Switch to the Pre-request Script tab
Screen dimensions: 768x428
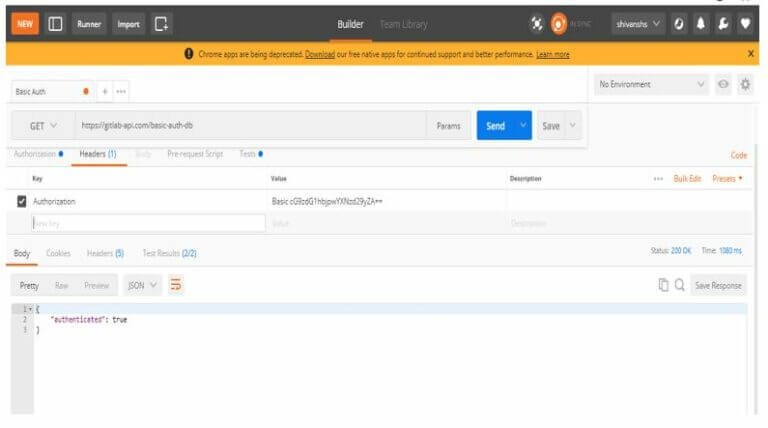[195, 154]
